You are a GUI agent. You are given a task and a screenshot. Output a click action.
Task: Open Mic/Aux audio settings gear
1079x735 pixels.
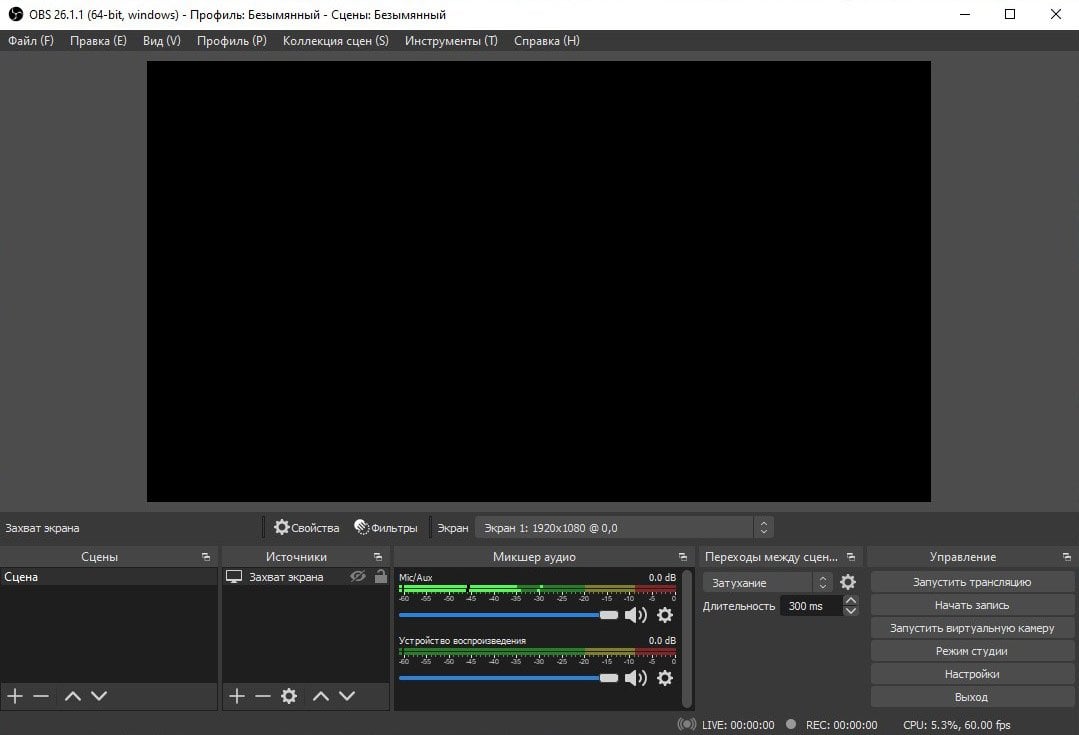pyautogui.click(x=665, y=615)
